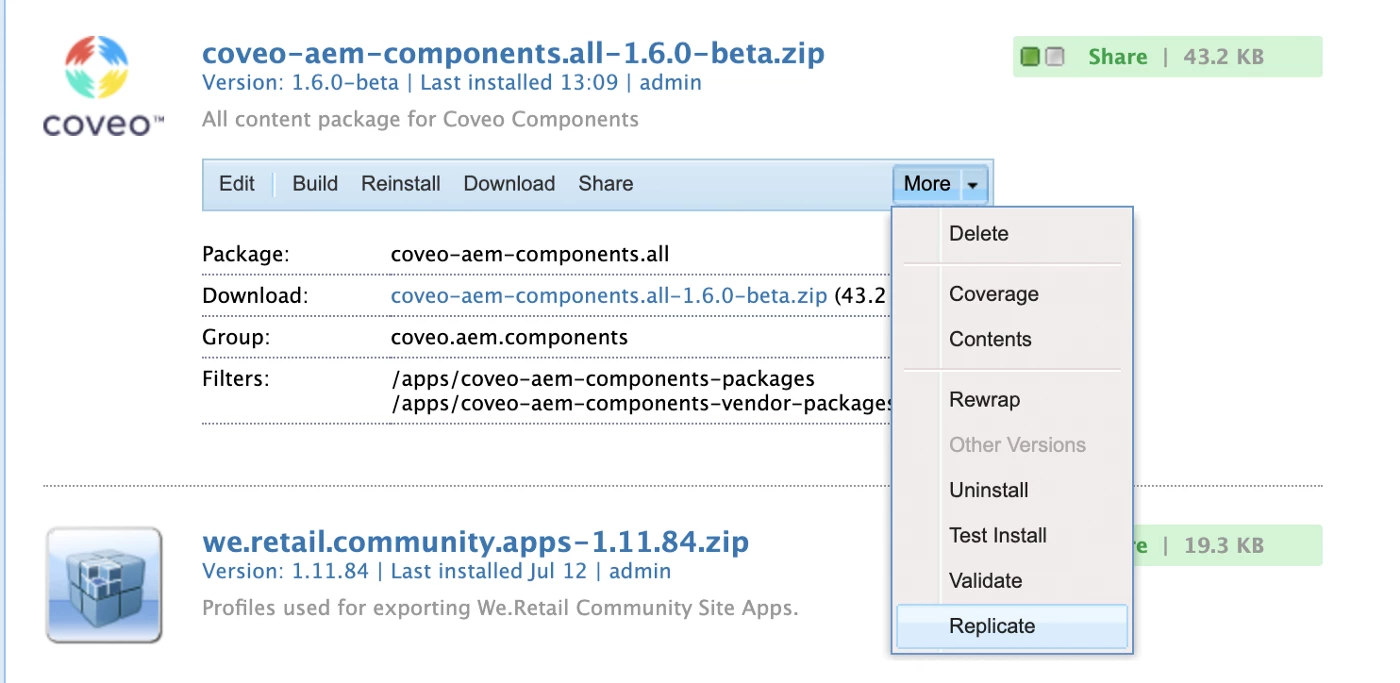This screenshot has width=1400, height=683.
Task: Click Edit in the package toolbar
Action: pyautogui.click(x=237, y=184)
